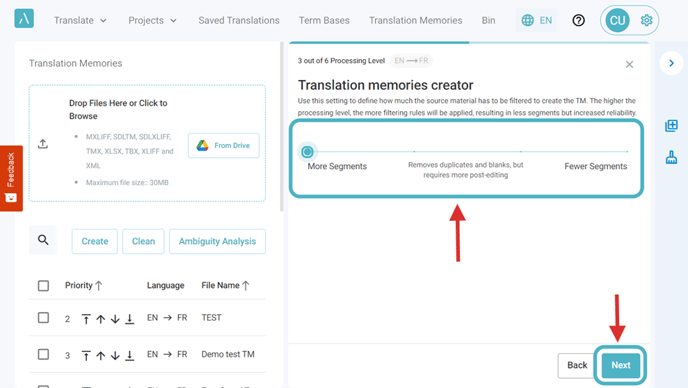688x388 pixels.
Task: Open the help question mark icon
Action: click(578, 20)
